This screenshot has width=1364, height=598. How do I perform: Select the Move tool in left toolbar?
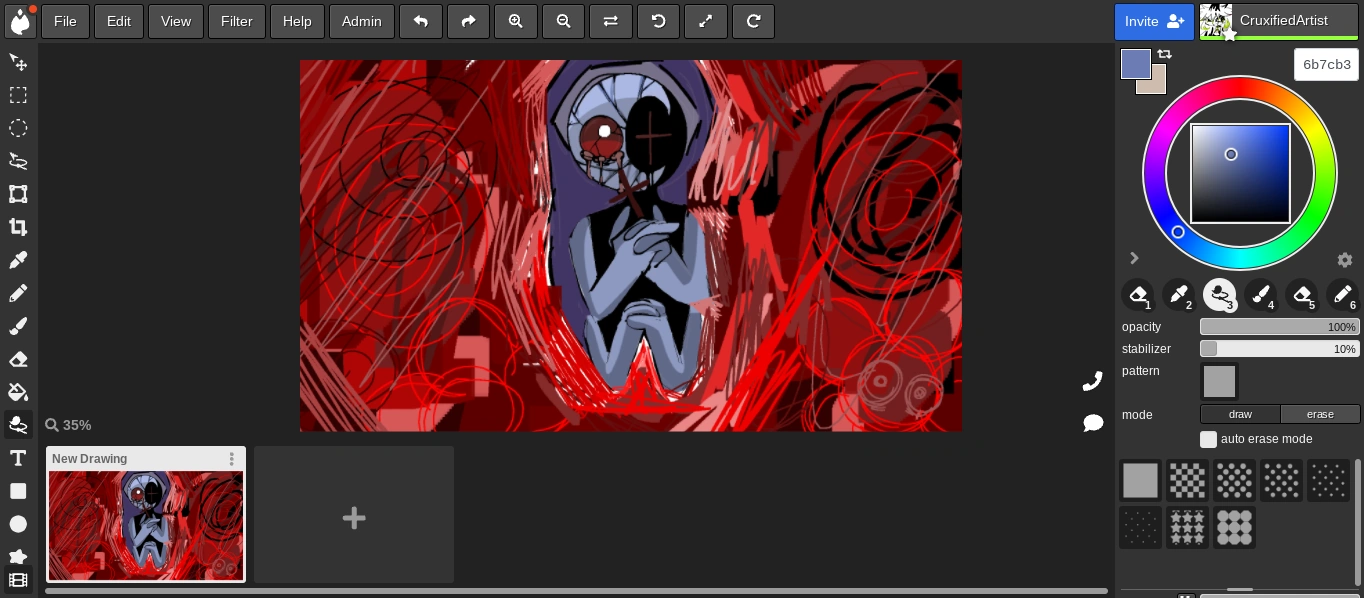[18, 62]
